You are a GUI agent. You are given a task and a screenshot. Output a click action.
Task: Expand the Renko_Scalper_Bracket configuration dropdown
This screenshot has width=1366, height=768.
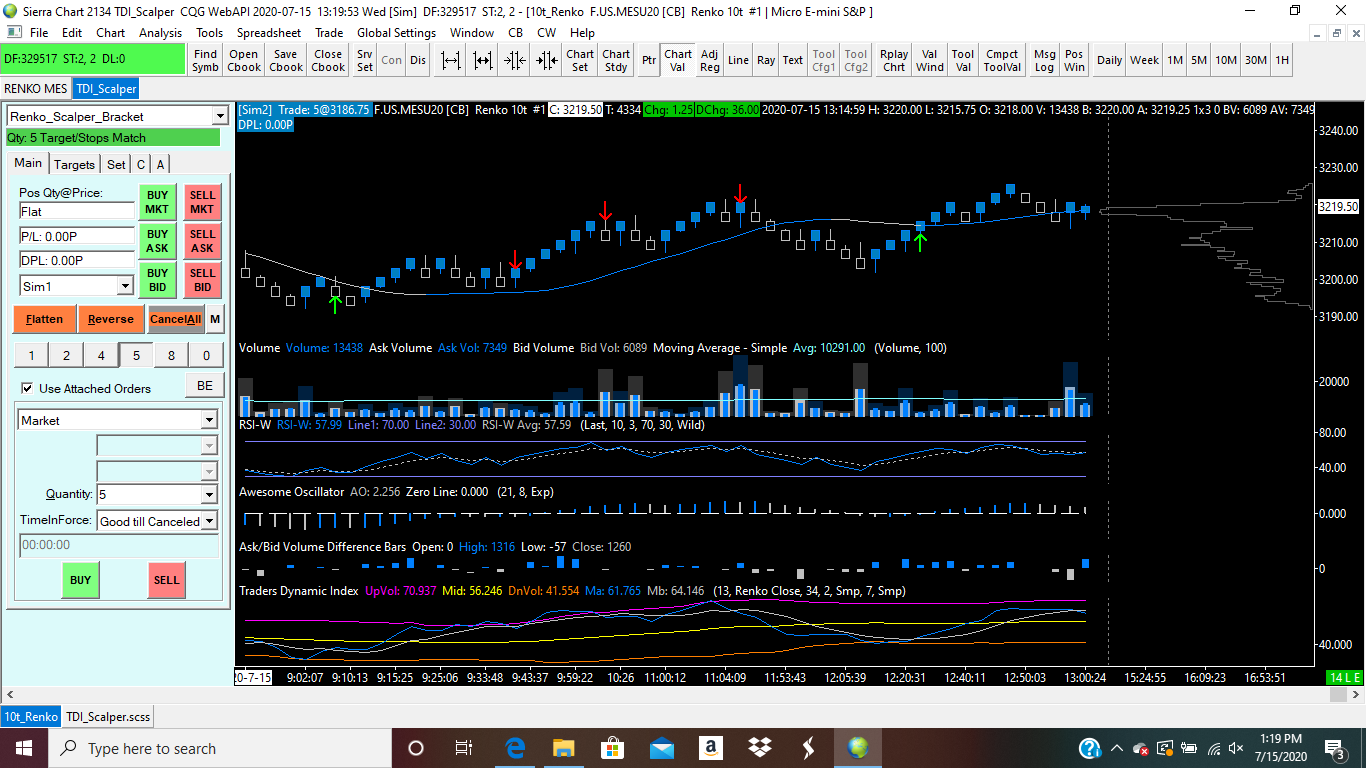click(220, 116)
